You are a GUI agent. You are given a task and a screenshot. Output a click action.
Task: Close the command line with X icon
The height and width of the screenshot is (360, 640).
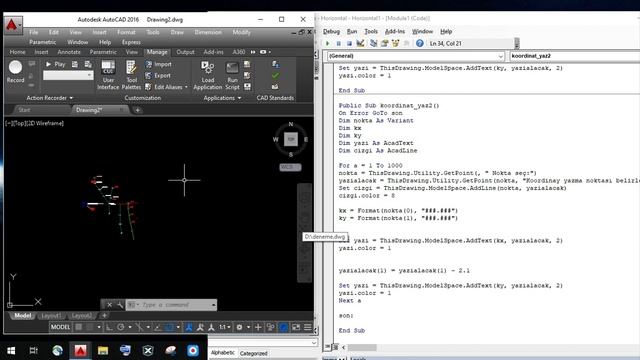[x=109, y=305]
